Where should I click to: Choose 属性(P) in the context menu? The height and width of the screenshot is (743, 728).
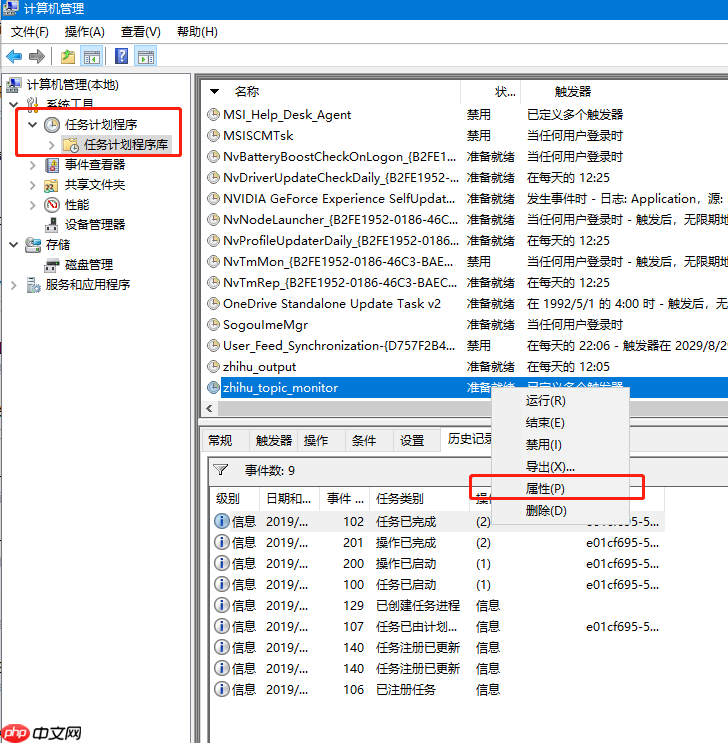tap(560, 489)
